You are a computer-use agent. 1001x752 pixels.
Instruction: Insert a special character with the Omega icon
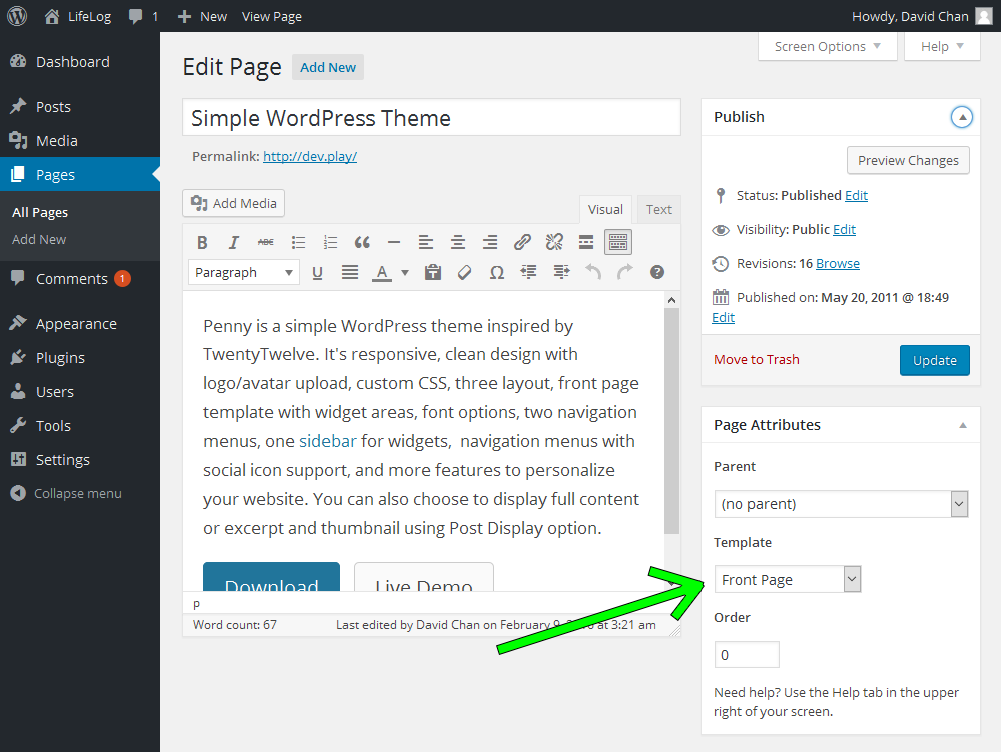[496, 271]
